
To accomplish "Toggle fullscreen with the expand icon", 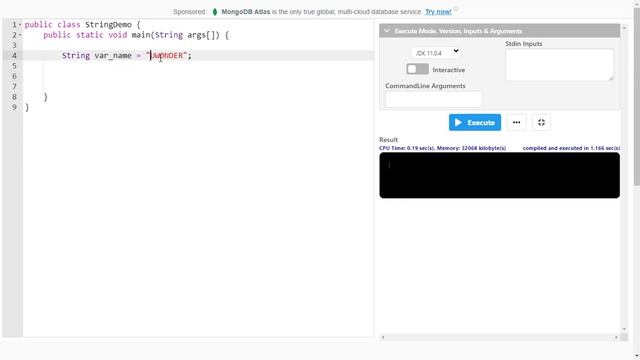I will tap(541, 122).
